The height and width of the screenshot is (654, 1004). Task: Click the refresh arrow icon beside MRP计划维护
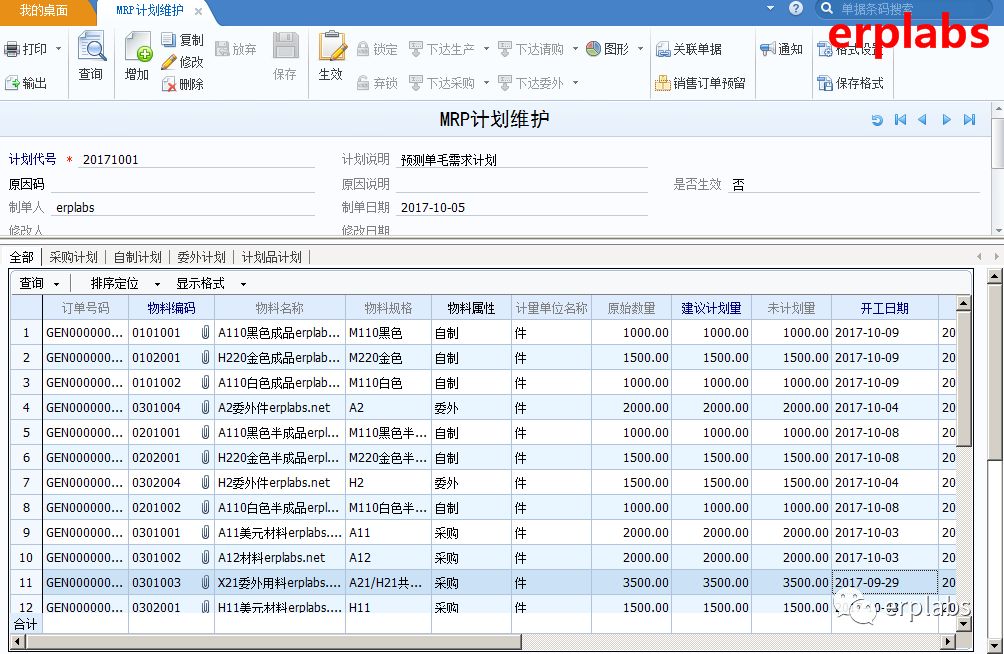pos(877,120)
